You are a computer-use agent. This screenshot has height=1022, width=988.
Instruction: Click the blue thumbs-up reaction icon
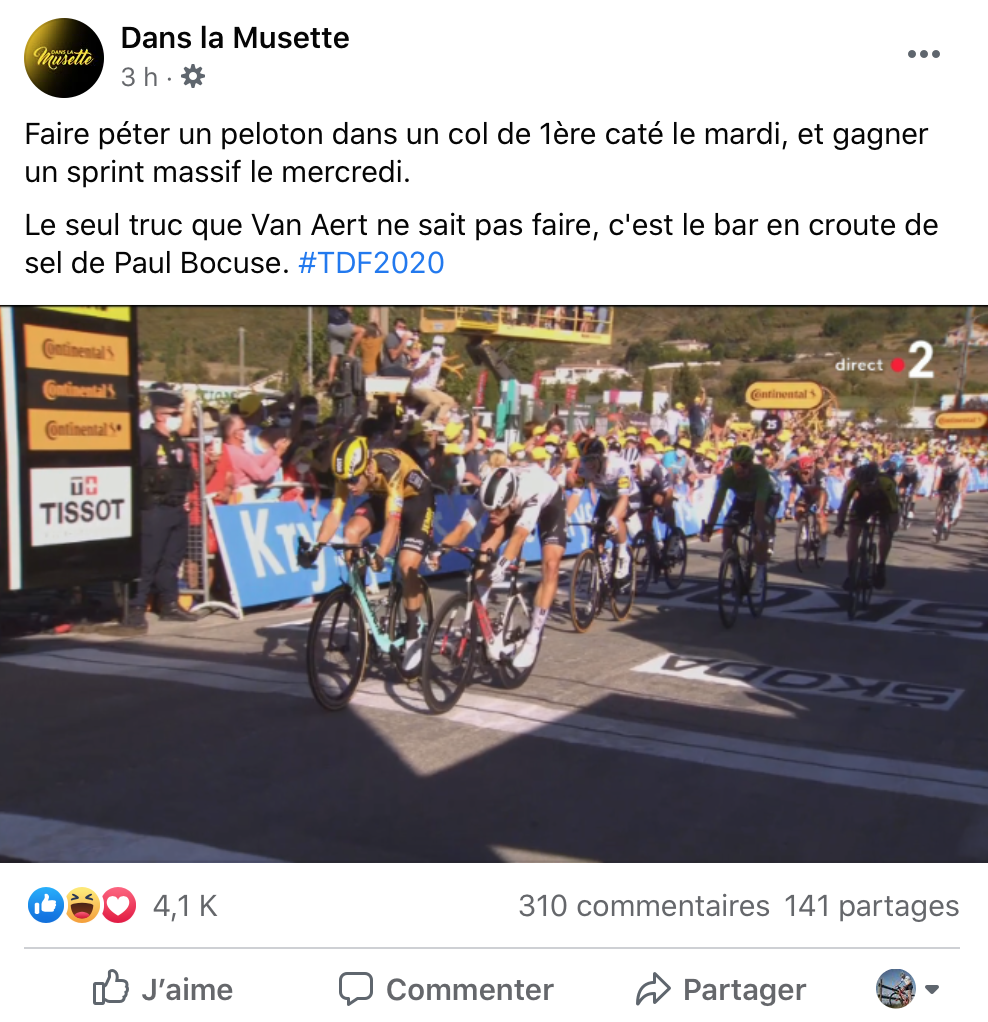[46, 905]
